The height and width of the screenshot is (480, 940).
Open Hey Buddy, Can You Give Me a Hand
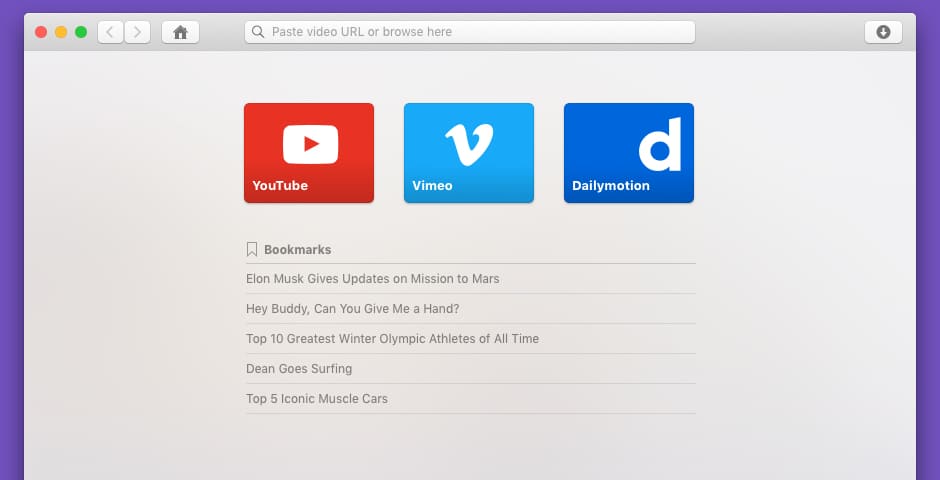352,309
